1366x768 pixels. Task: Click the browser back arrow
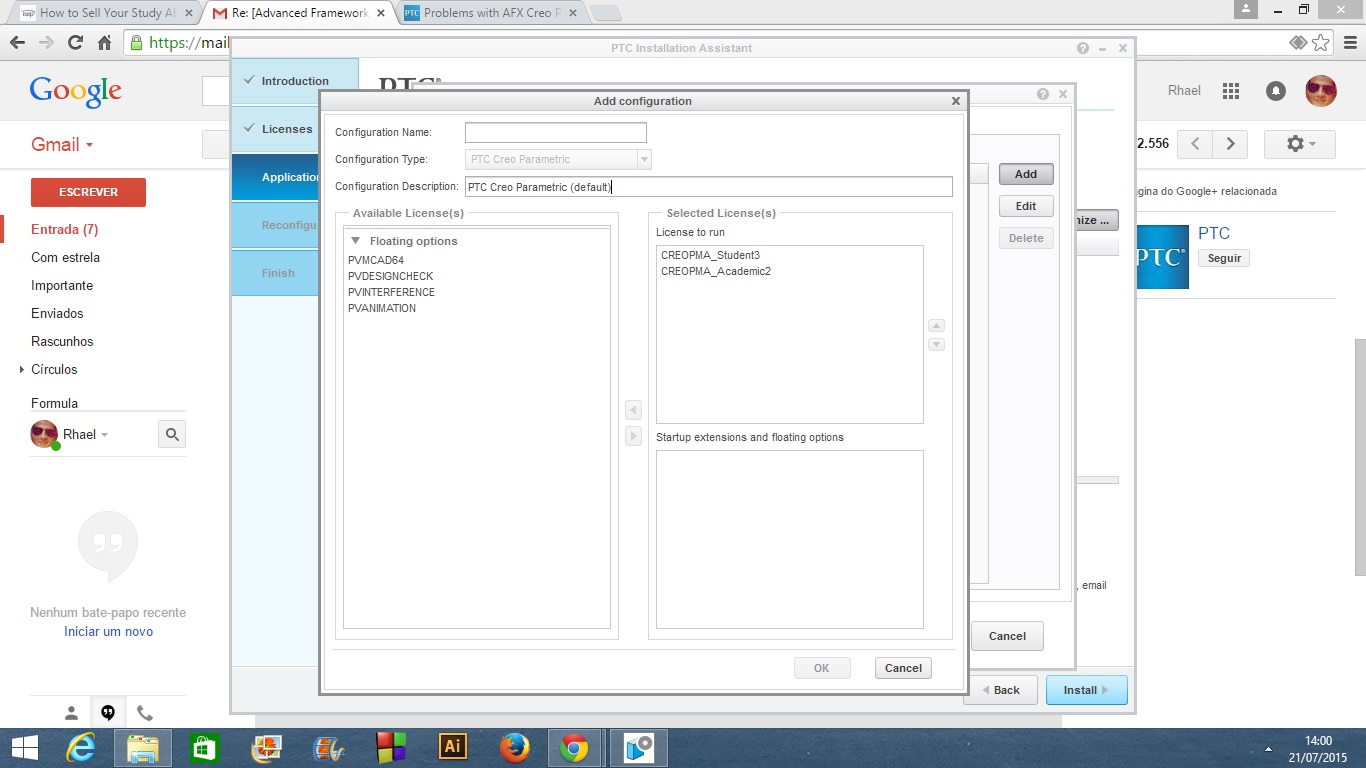17,43
